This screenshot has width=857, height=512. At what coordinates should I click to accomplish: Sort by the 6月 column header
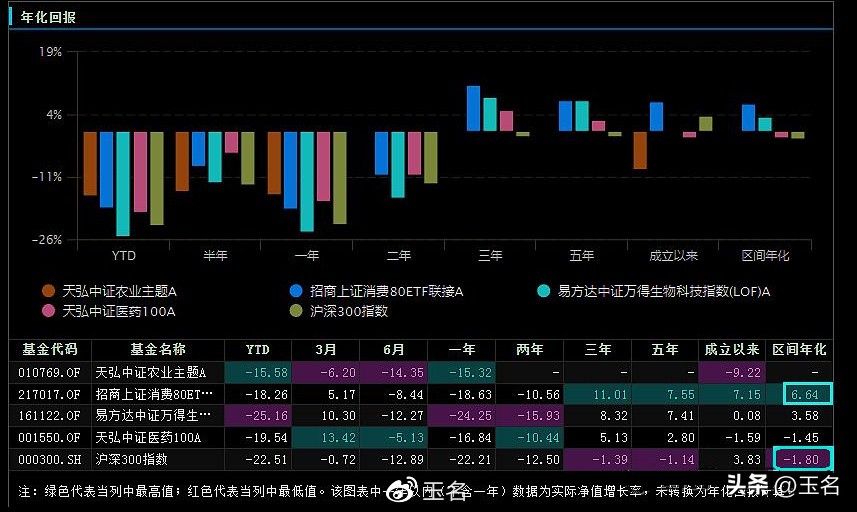pos(394,350)
